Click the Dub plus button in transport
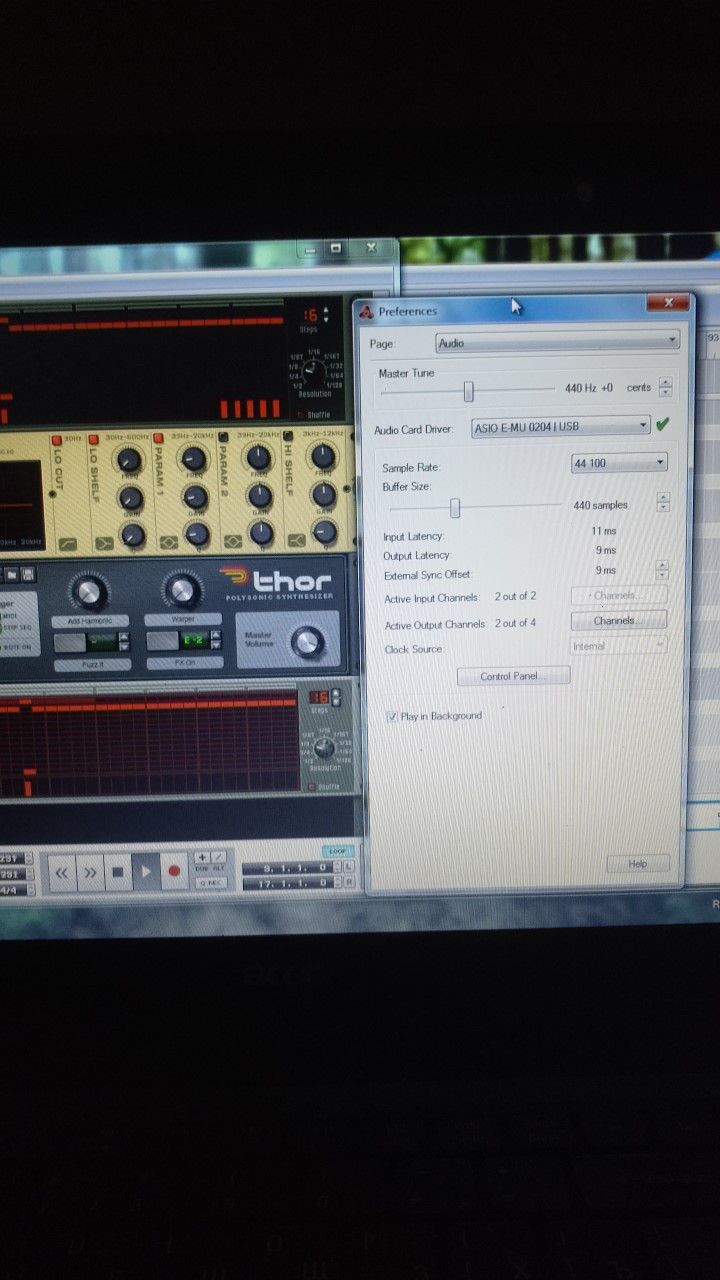 pos(202,857)
